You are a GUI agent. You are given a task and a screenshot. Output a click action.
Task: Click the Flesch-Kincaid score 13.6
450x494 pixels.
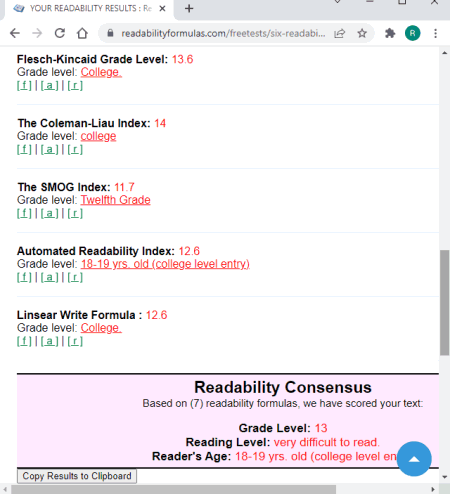[182, 59]
